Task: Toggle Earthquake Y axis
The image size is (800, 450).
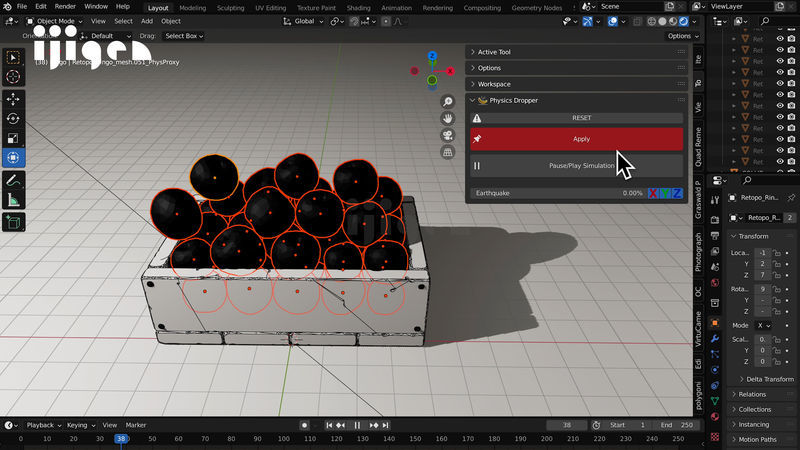Action: click(x=665, y=193)
